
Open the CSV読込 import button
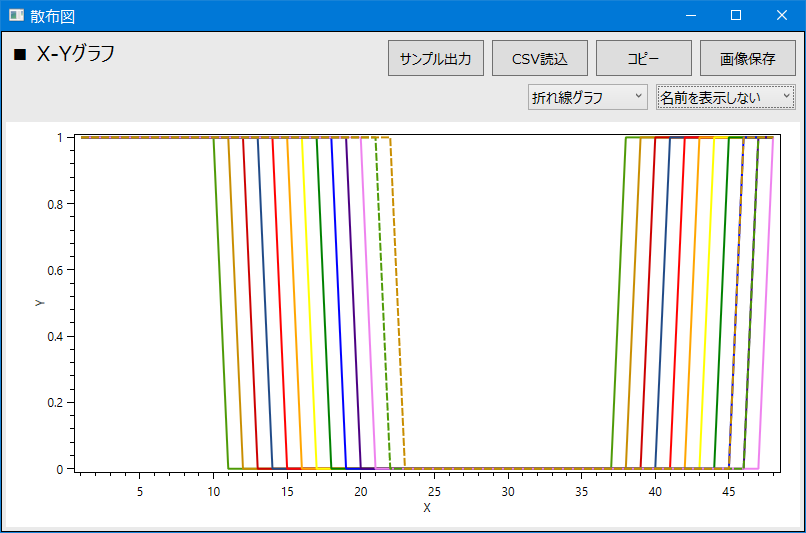point(540,58)
